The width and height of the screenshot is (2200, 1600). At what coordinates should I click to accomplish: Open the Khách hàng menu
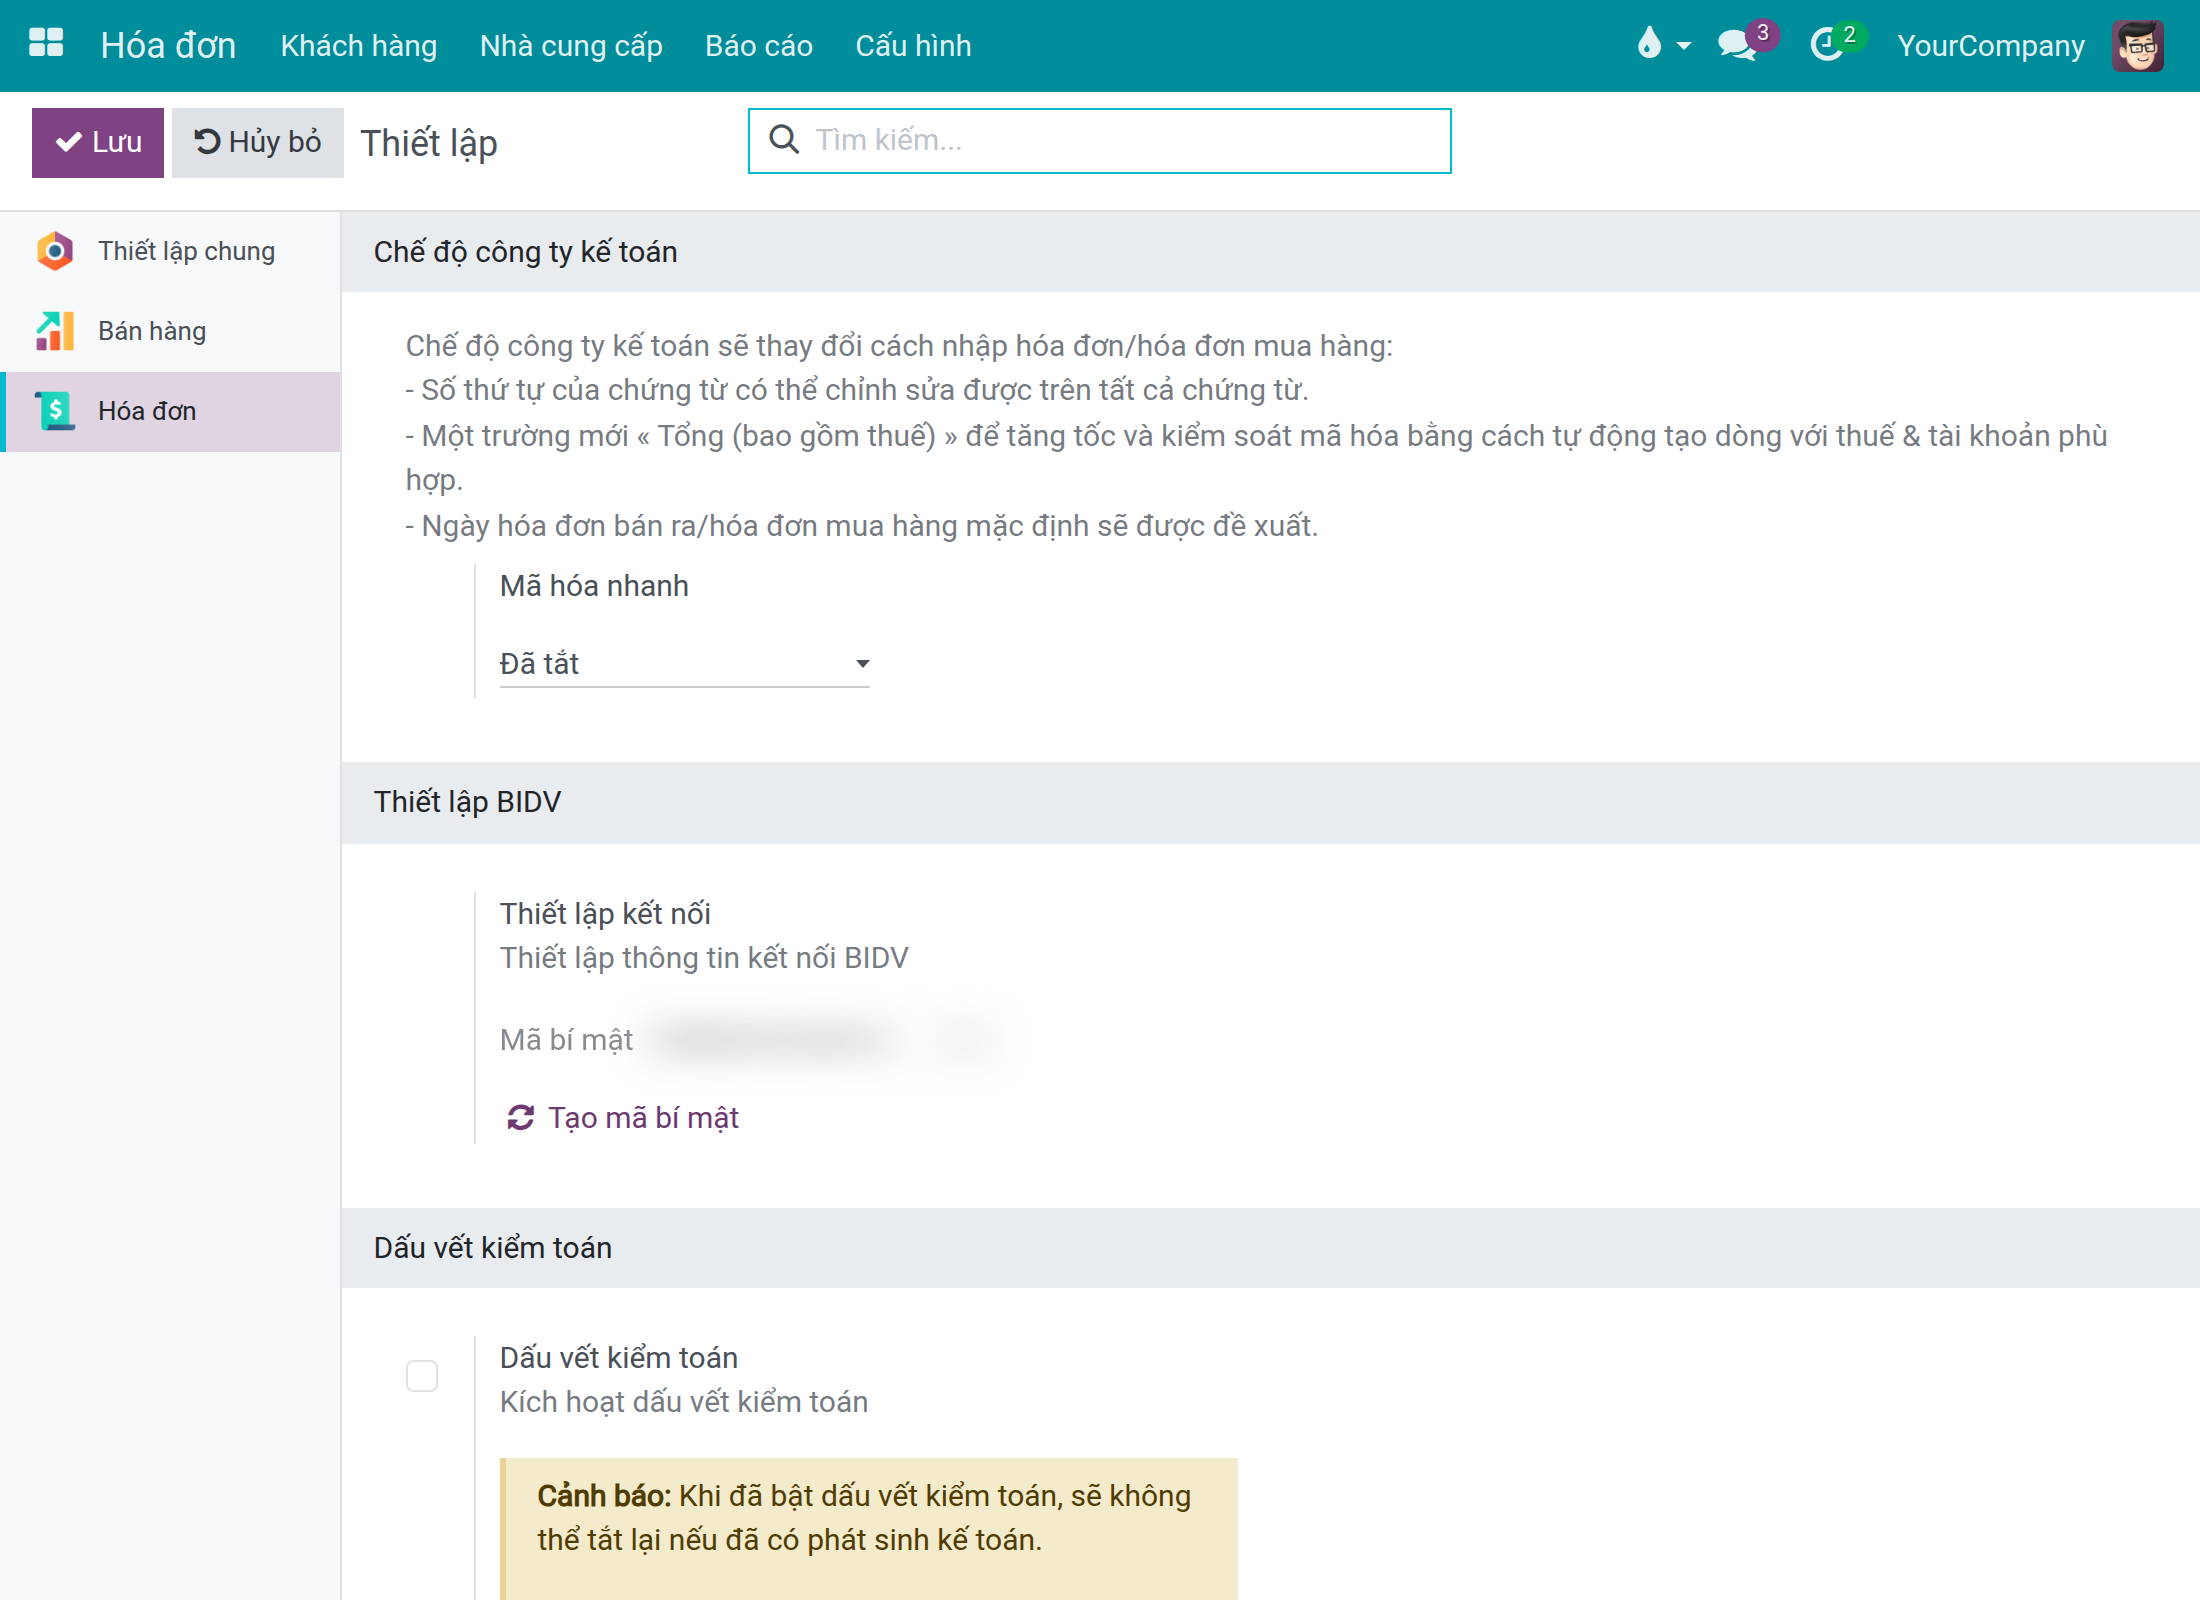(359, 46)
